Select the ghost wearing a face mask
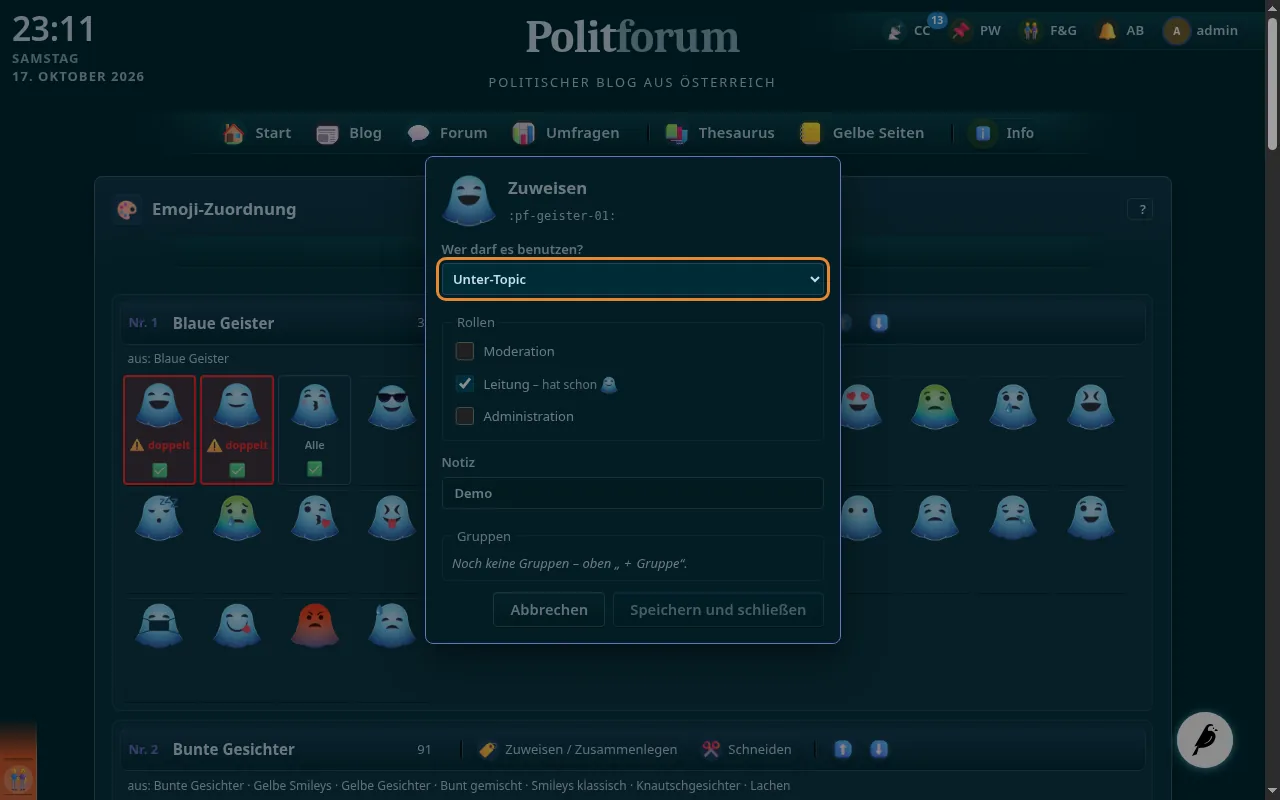 pos(158,625)
